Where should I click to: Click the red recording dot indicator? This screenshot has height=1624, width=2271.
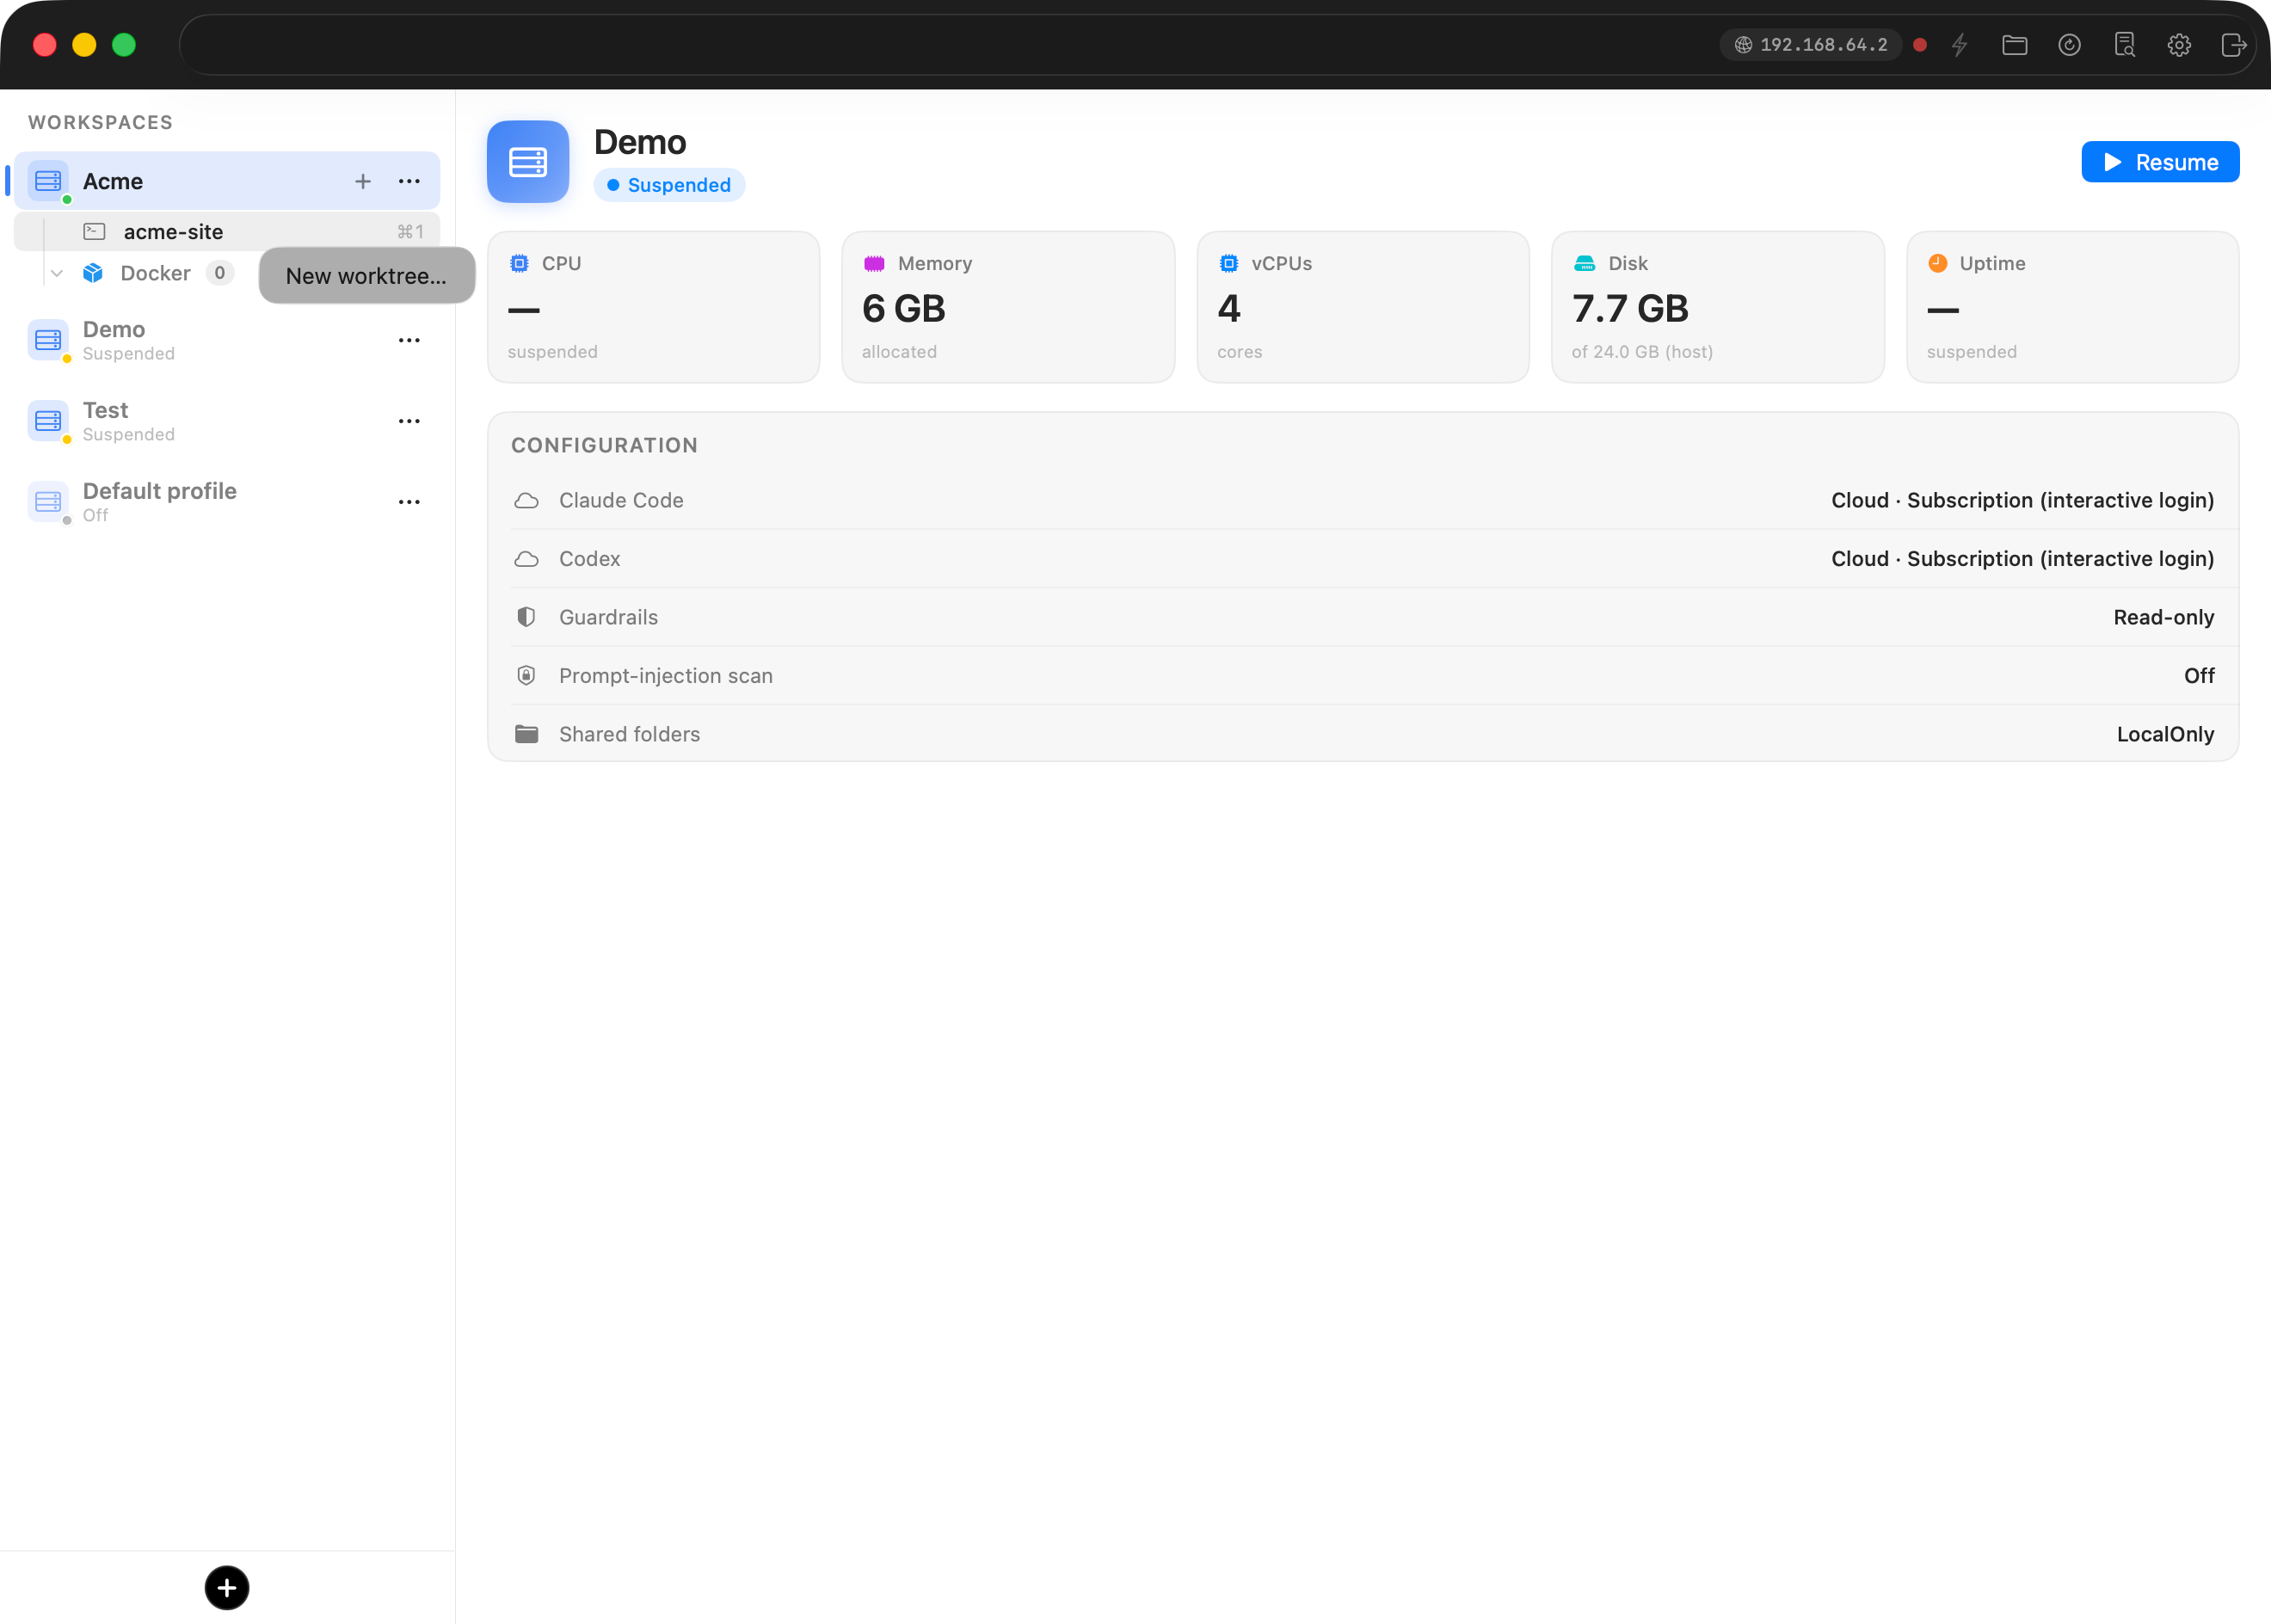(x=1920, y=45)
